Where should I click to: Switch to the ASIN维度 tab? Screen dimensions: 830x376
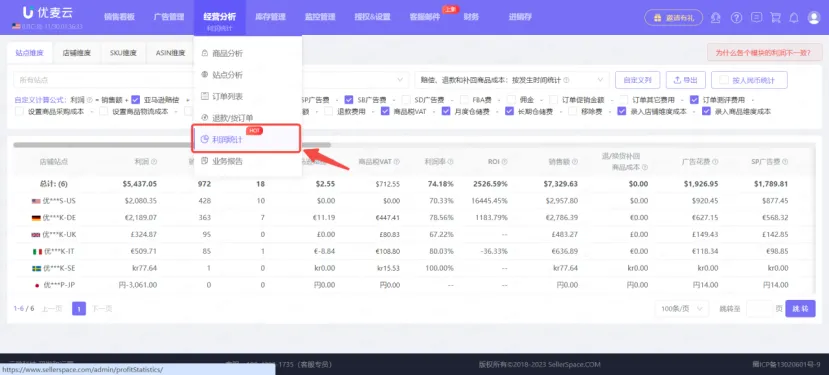pyautogui.click(x=170, y=53)
